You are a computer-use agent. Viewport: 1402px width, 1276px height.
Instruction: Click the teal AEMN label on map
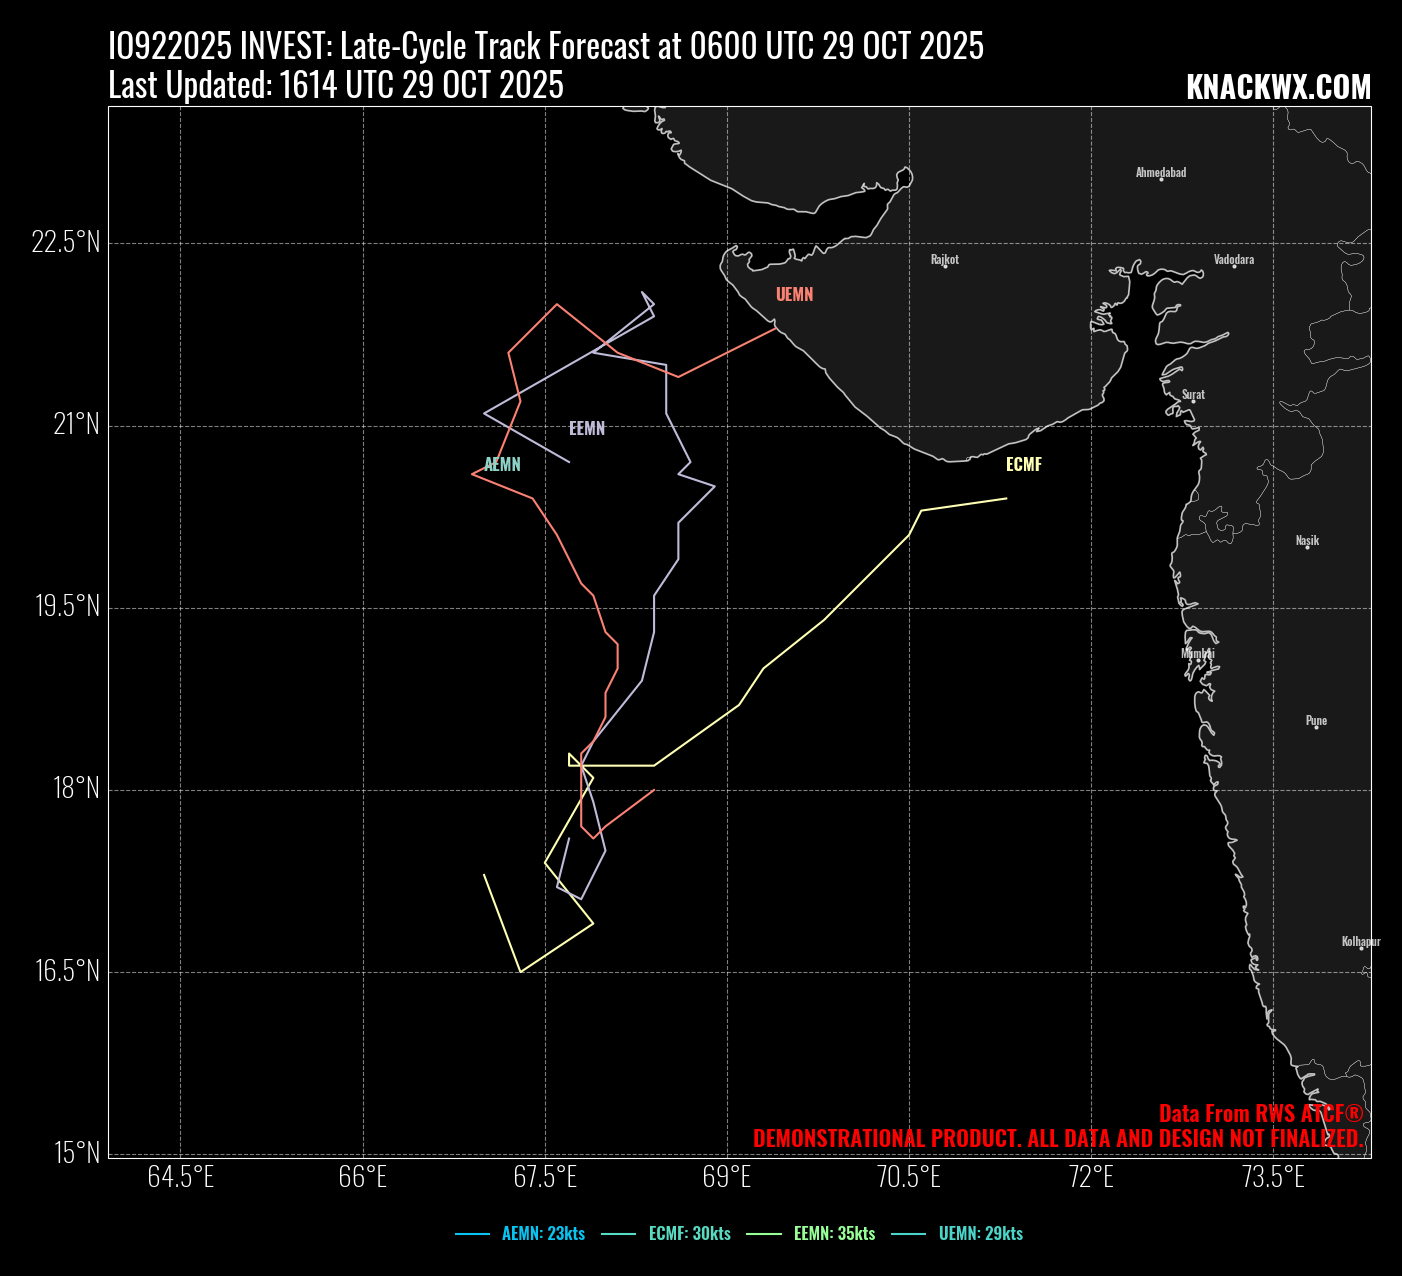click(502, 465)
